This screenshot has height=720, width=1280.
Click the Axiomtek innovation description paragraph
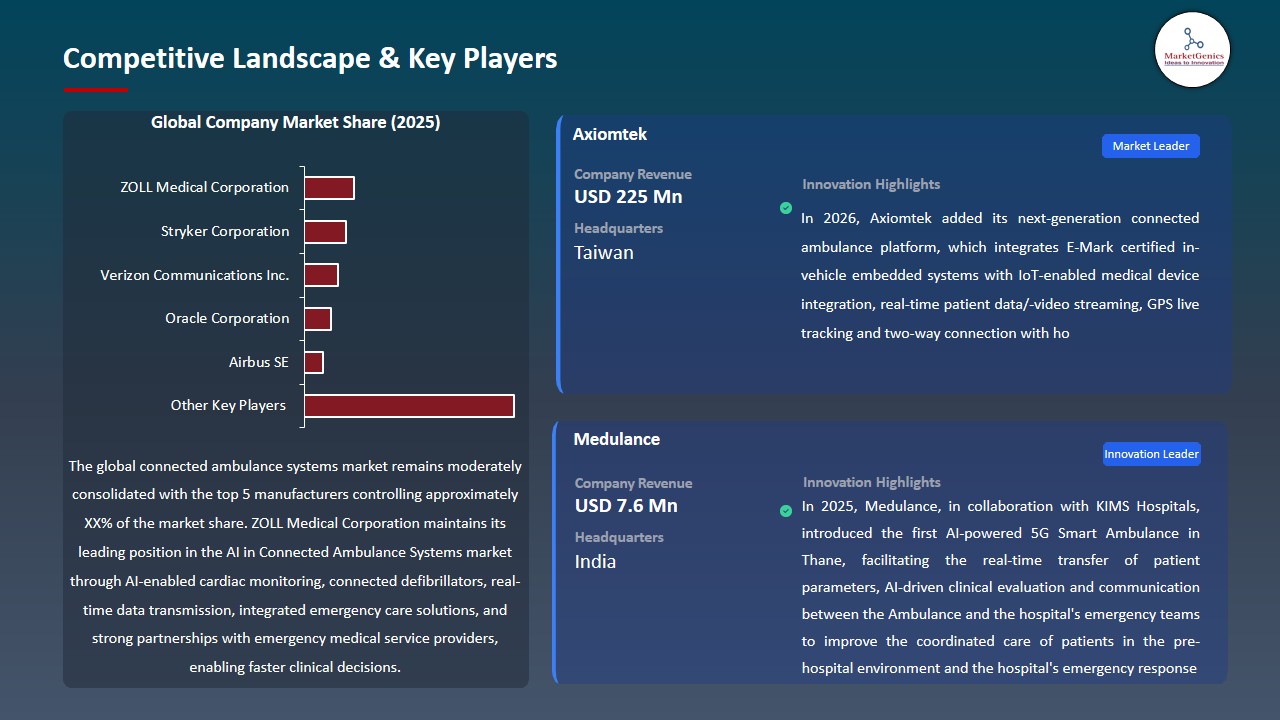coord(1000,275)
